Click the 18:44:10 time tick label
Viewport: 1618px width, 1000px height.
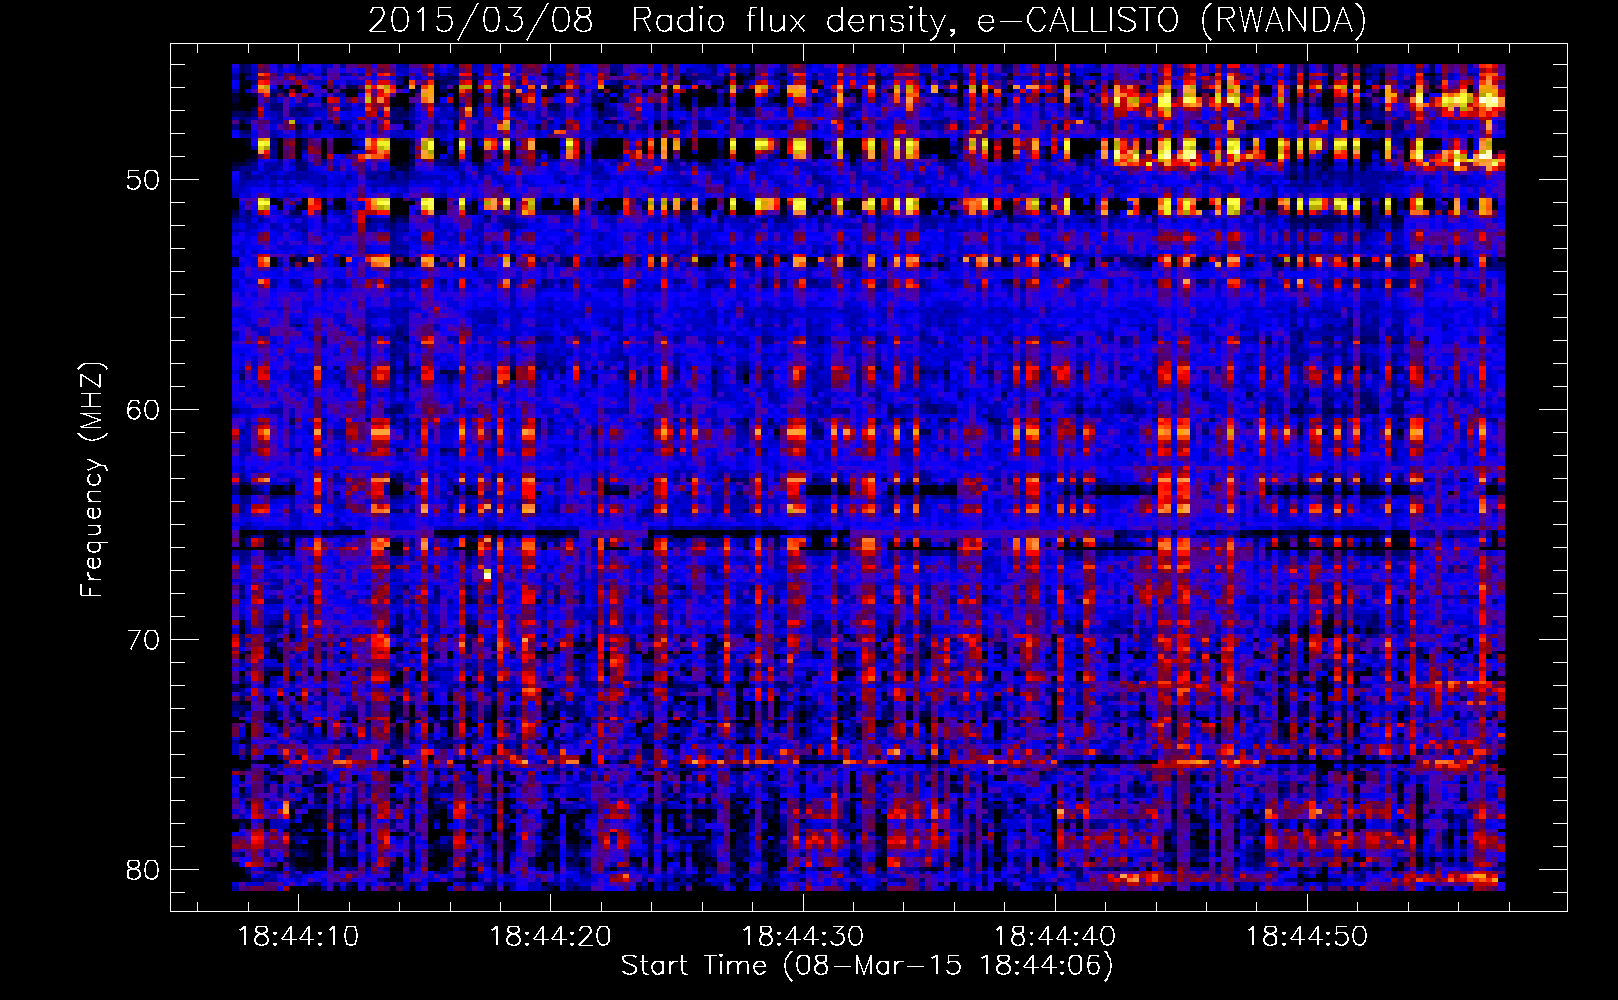pos(299,936)
